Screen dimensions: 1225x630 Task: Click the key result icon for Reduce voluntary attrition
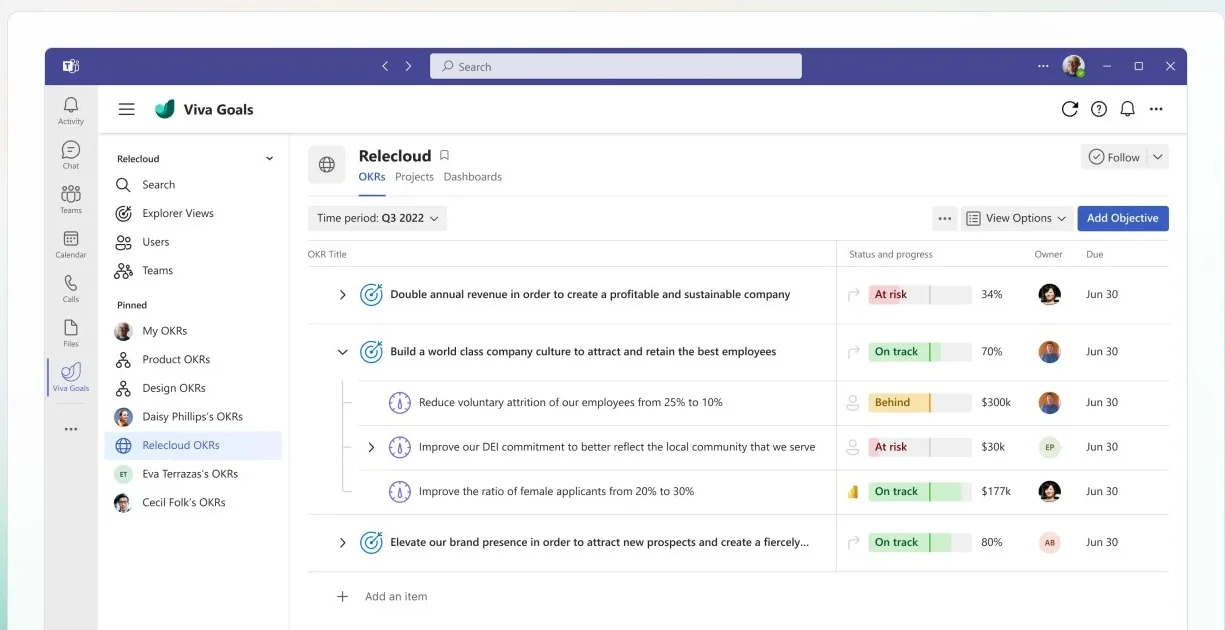coord(400,402)
